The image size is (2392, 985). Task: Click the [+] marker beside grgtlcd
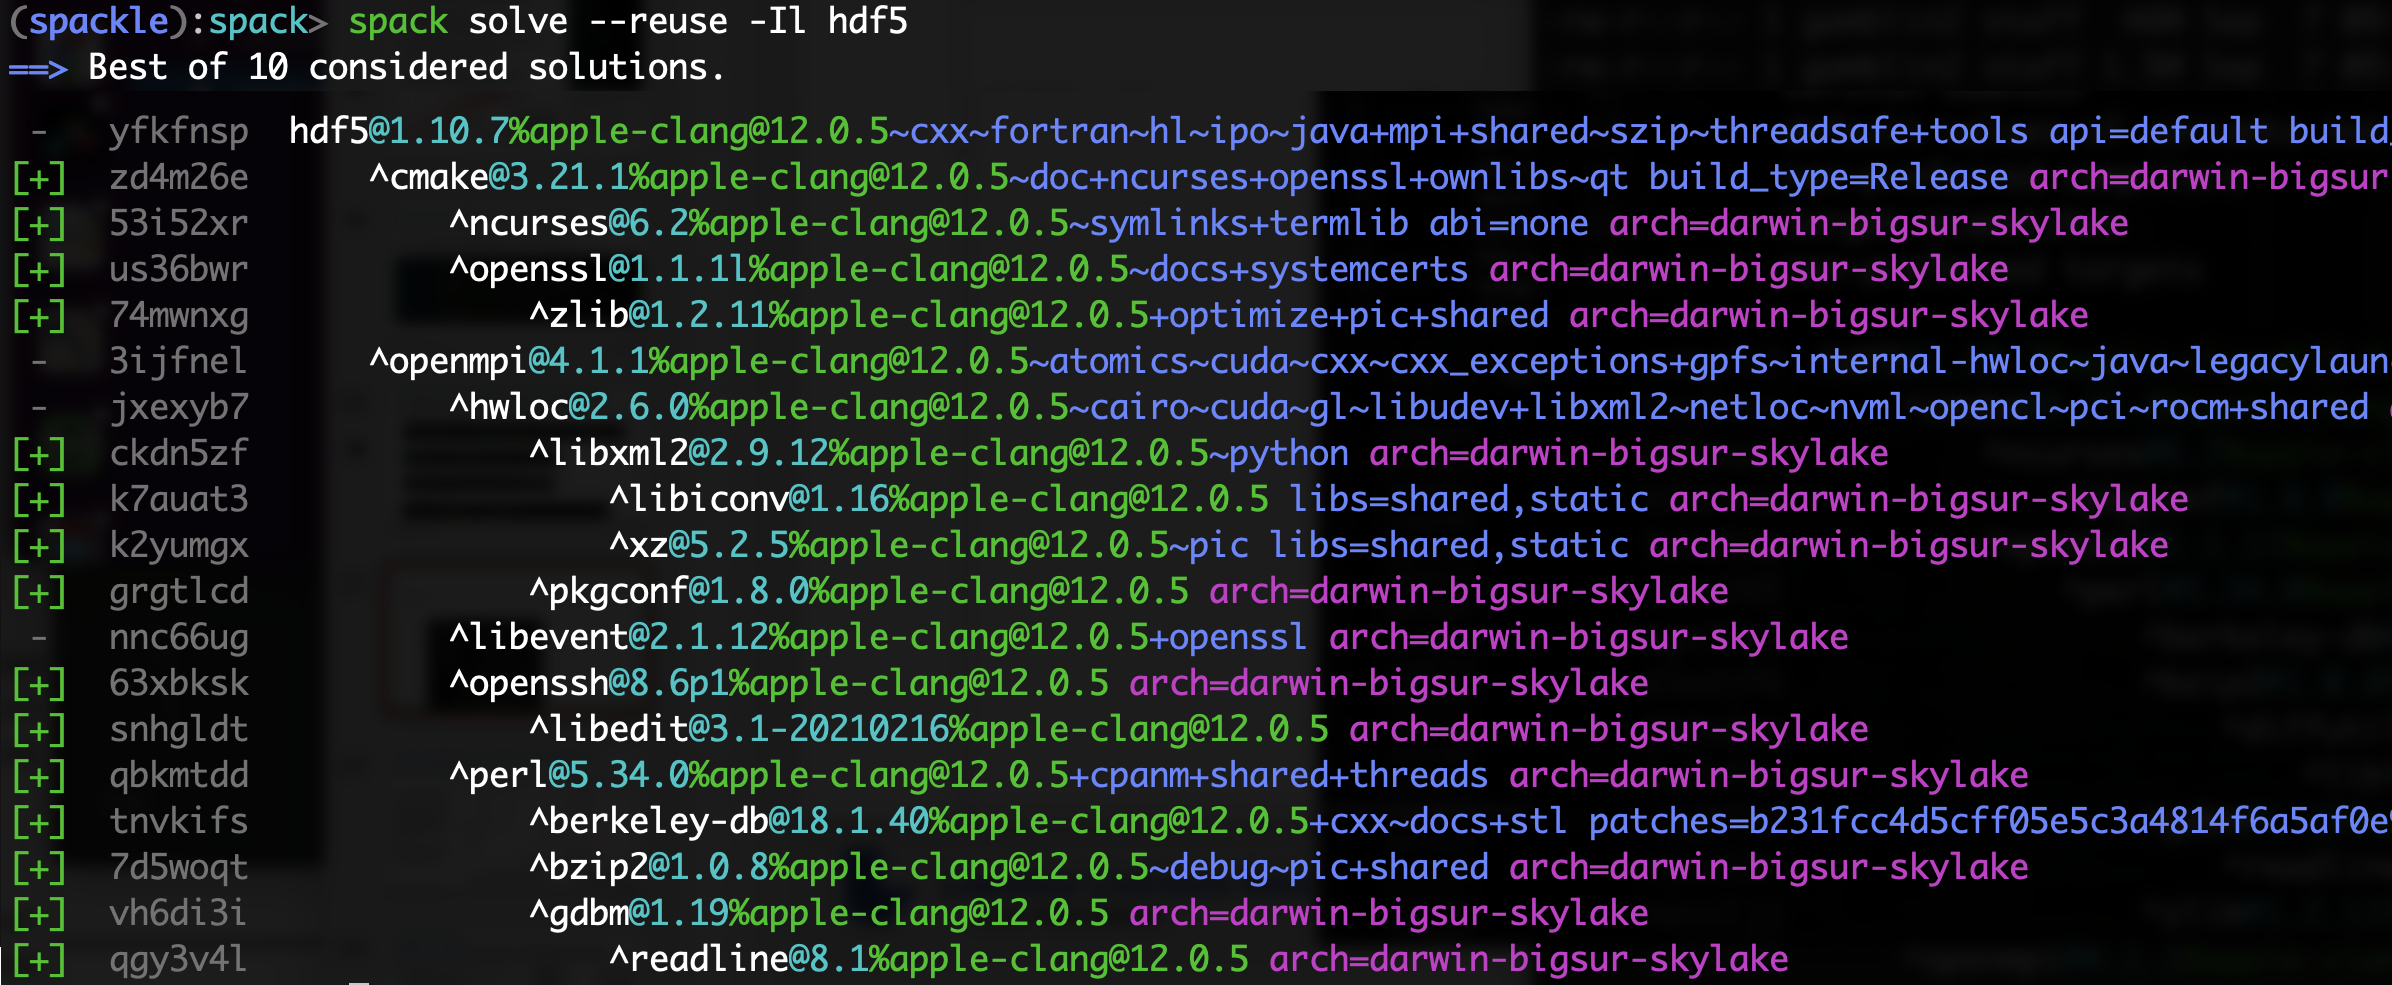click(38, 591)
